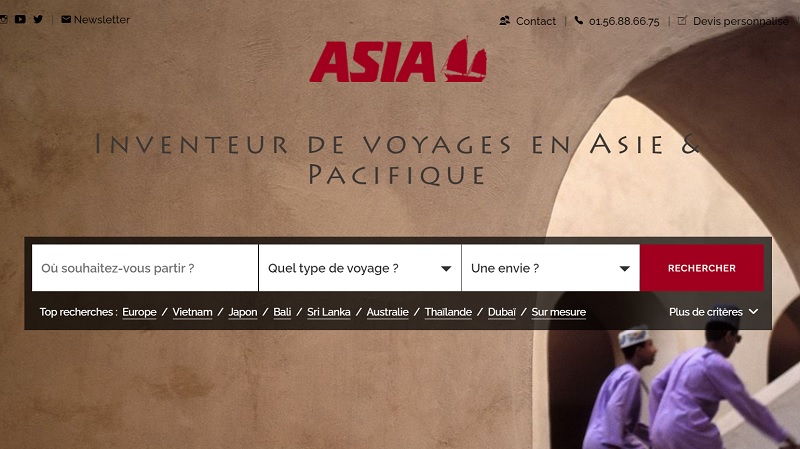Screen dimensions: 800x449
Task: Select the Japon top search link
Action: coord(243,312)
